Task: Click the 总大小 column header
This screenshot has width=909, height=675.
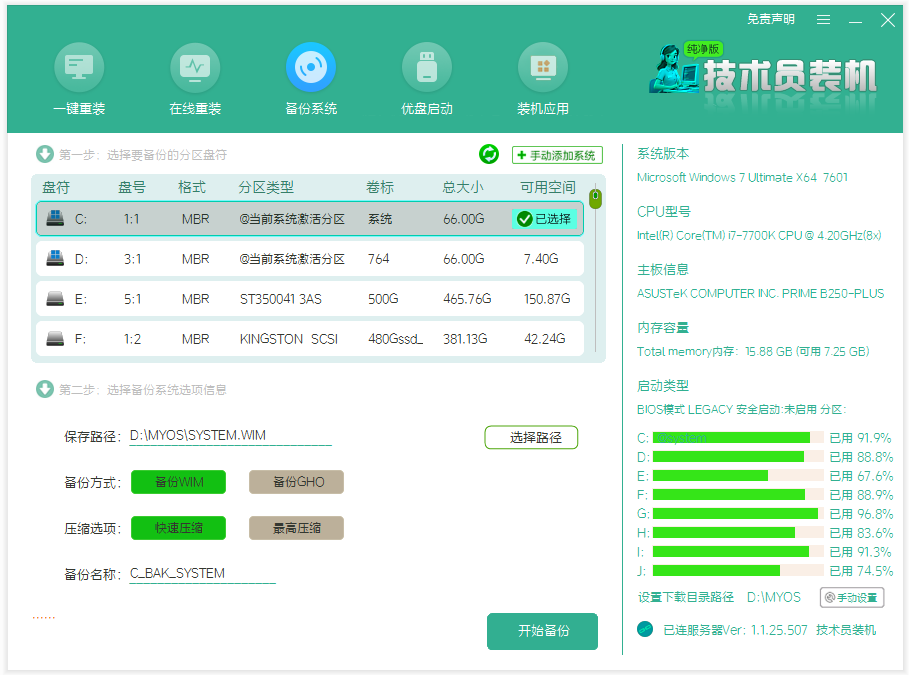Action: click(463, 187)
